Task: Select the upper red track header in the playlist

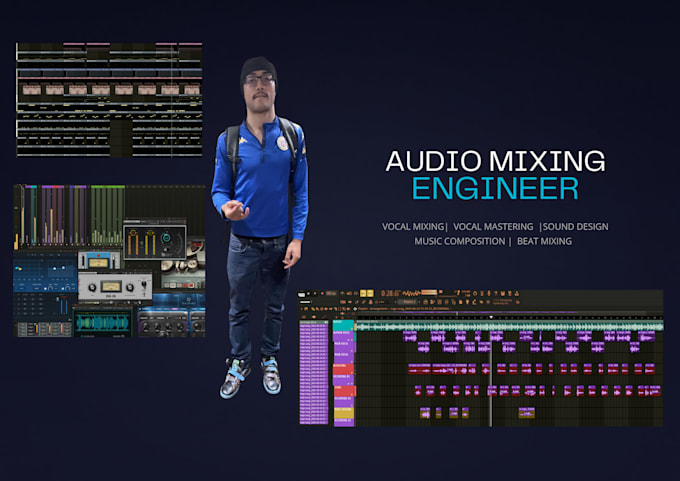Action: 343,369
